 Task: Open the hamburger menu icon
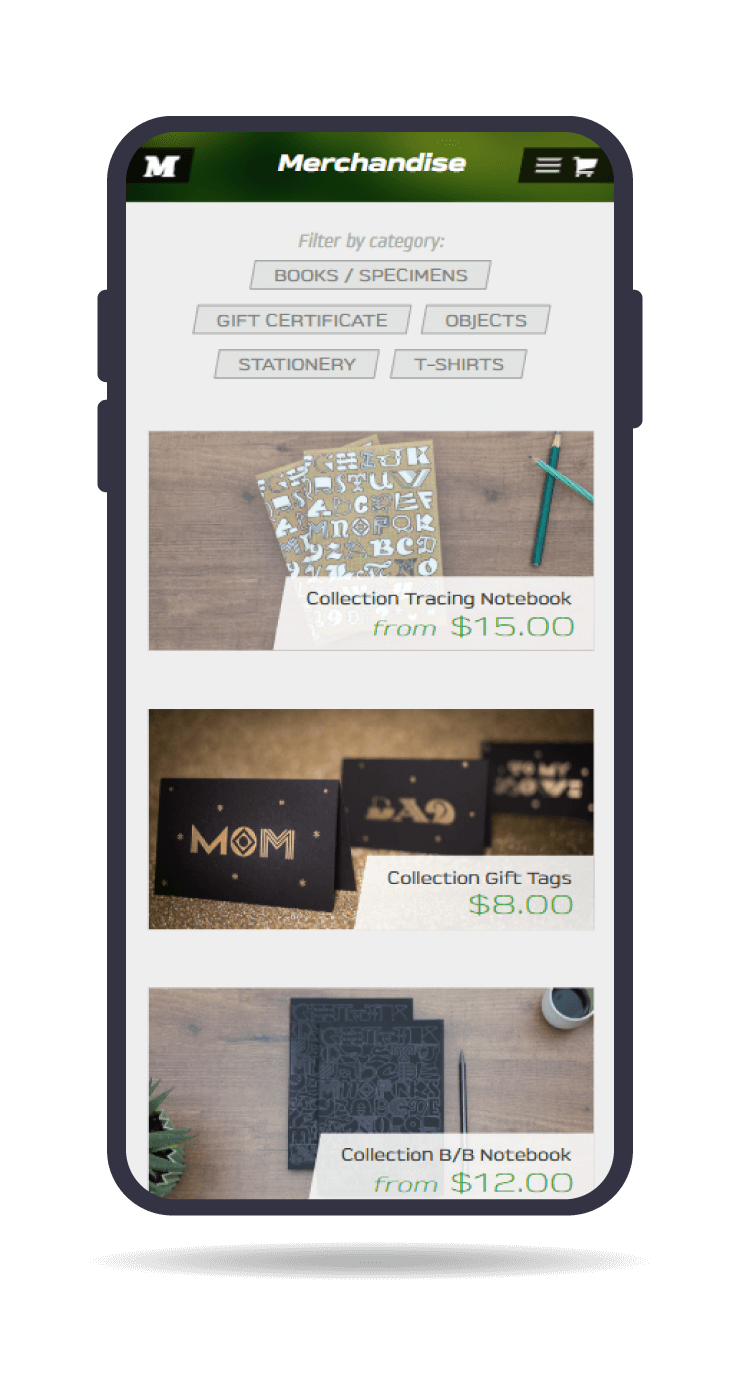[x=547, y=166]
